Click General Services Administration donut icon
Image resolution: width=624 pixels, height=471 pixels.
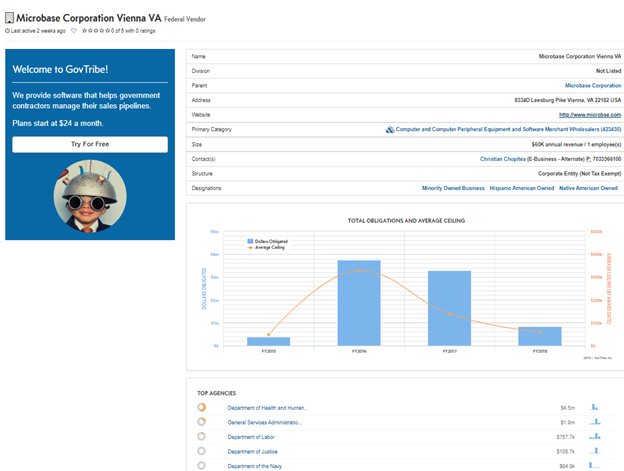click(x=202, y=422)
